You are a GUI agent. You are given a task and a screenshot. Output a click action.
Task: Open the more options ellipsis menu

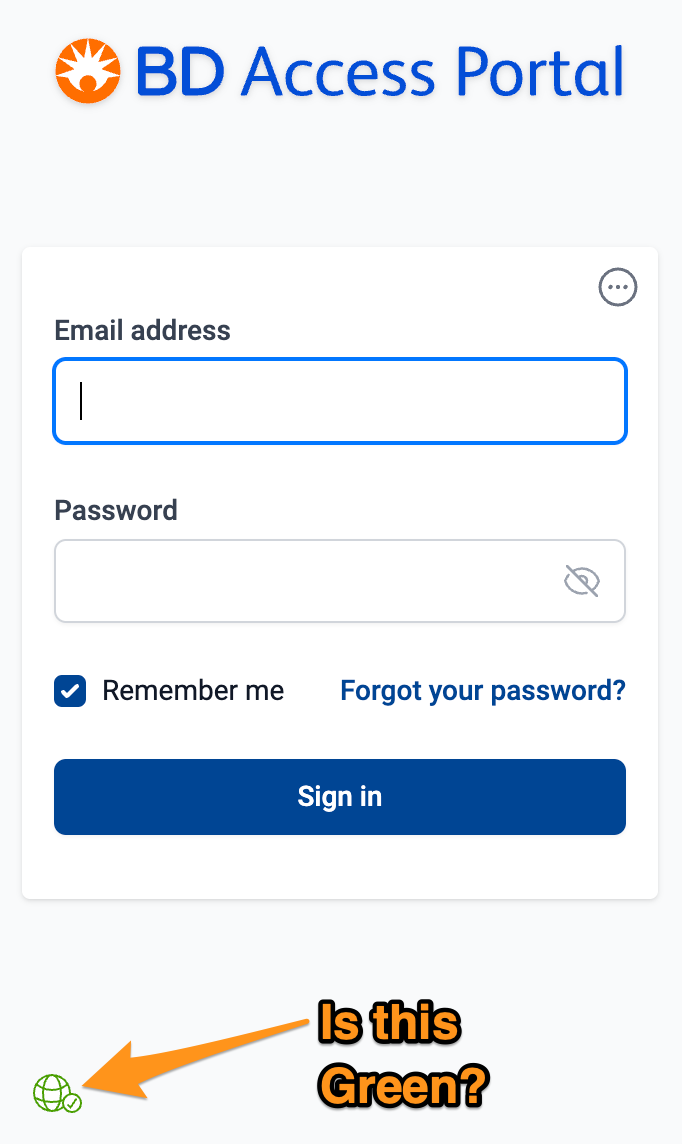(x=618, y=288)
